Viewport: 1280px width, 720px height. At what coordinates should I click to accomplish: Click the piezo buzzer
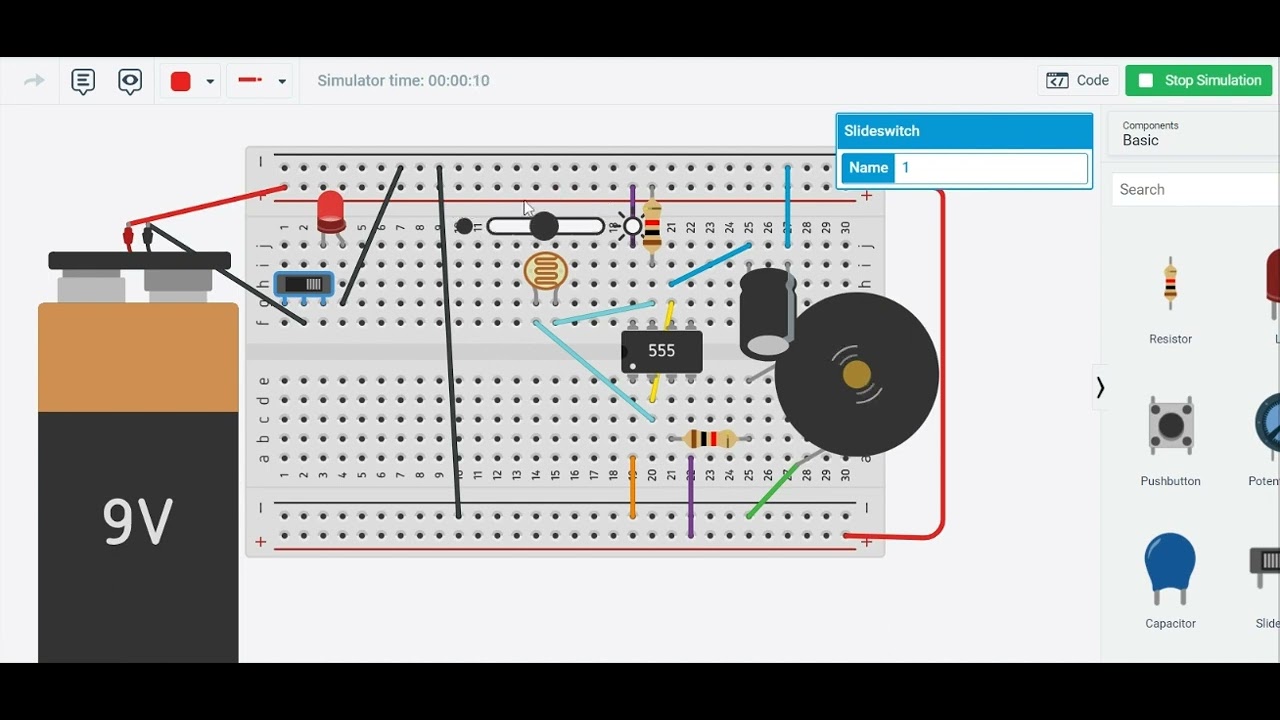tap(857, 374)
